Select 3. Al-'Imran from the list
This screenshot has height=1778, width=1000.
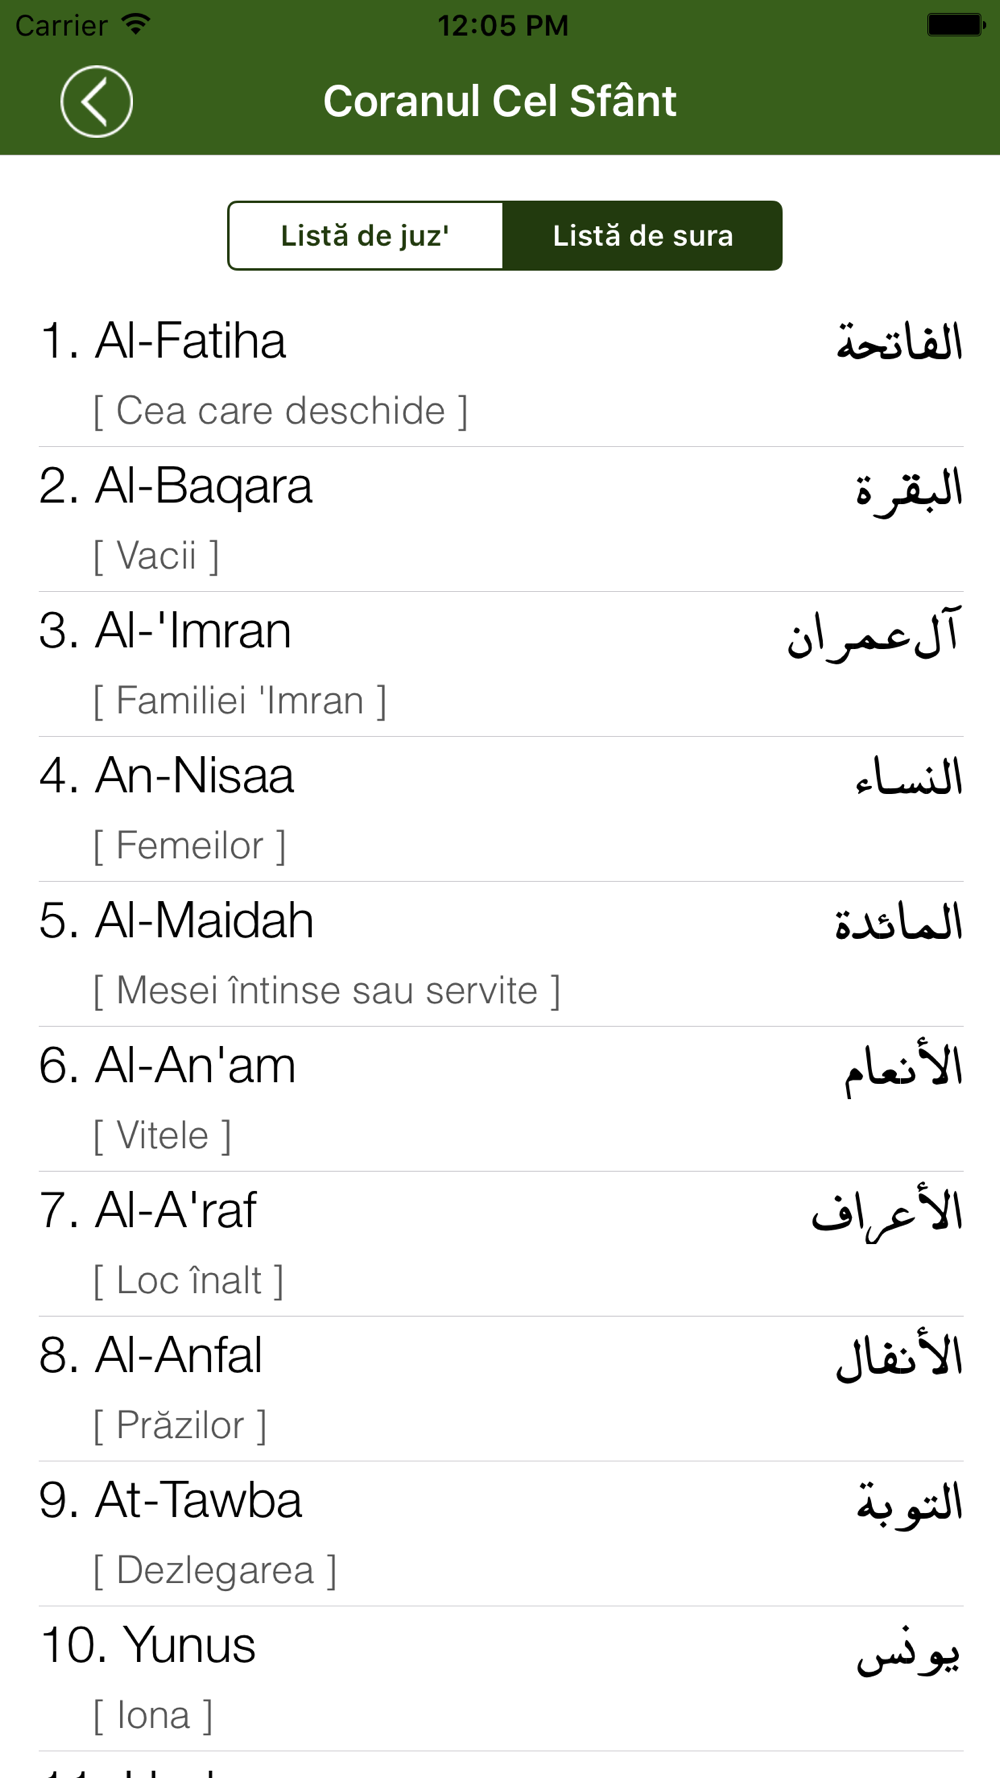tap(500, 664)
